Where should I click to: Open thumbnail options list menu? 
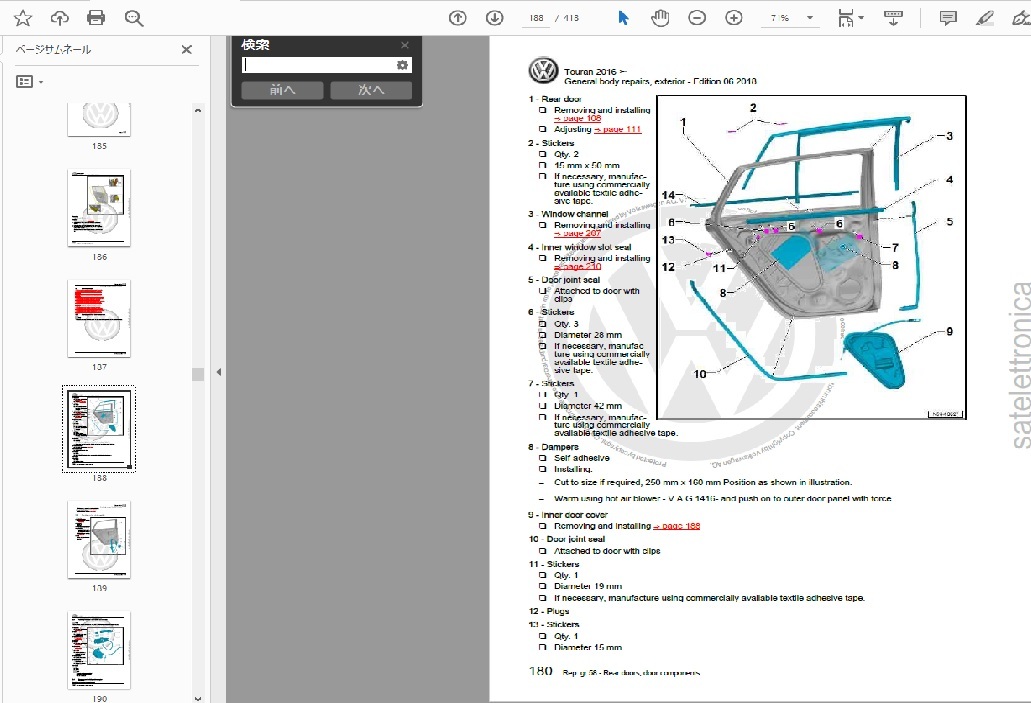pos(29,82)
